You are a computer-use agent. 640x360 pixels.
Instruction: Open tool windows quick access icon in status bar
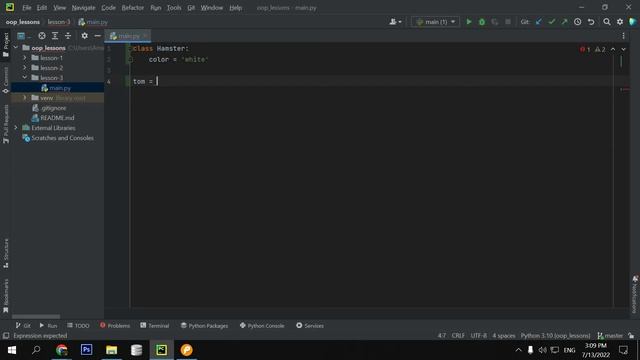6,336
